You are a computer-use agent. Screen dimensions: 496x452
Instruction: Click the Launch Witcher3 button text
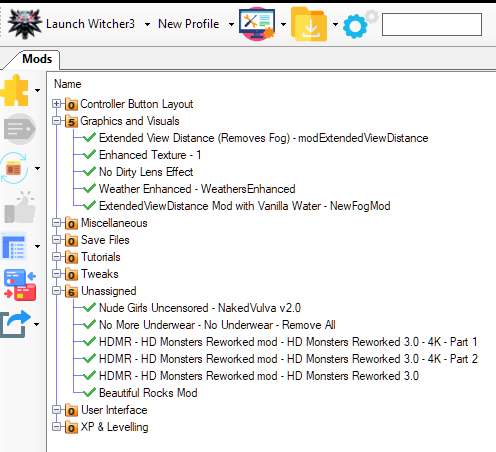pos(90,24)
